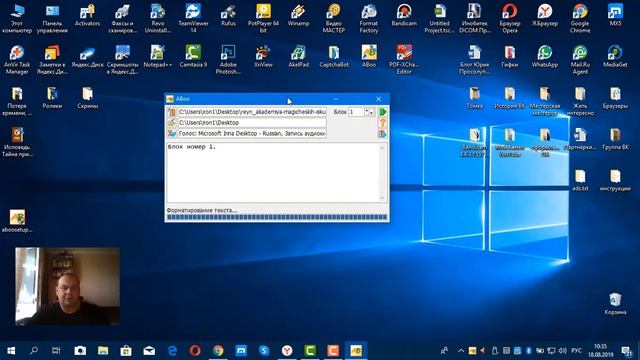Start conversion with the green play button

click(383, 112)
